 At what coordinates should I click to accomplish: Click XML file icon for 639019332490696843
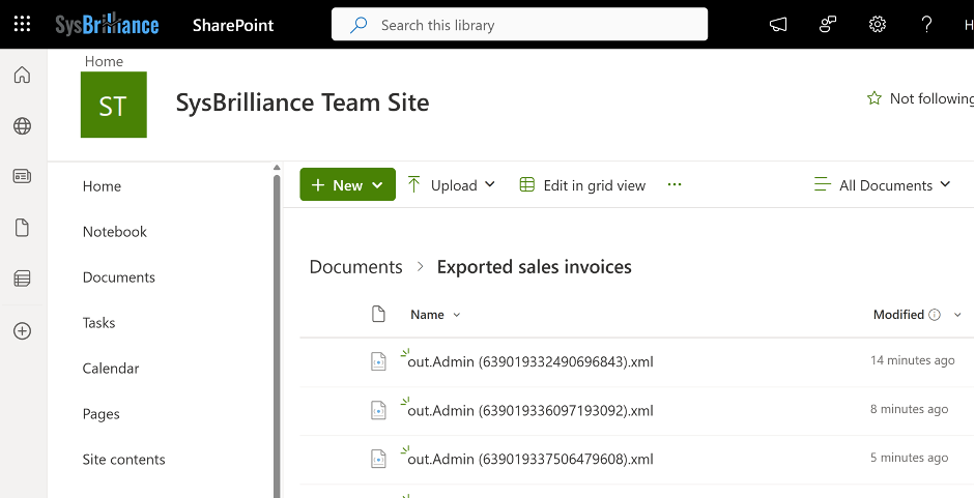(378, 361)
